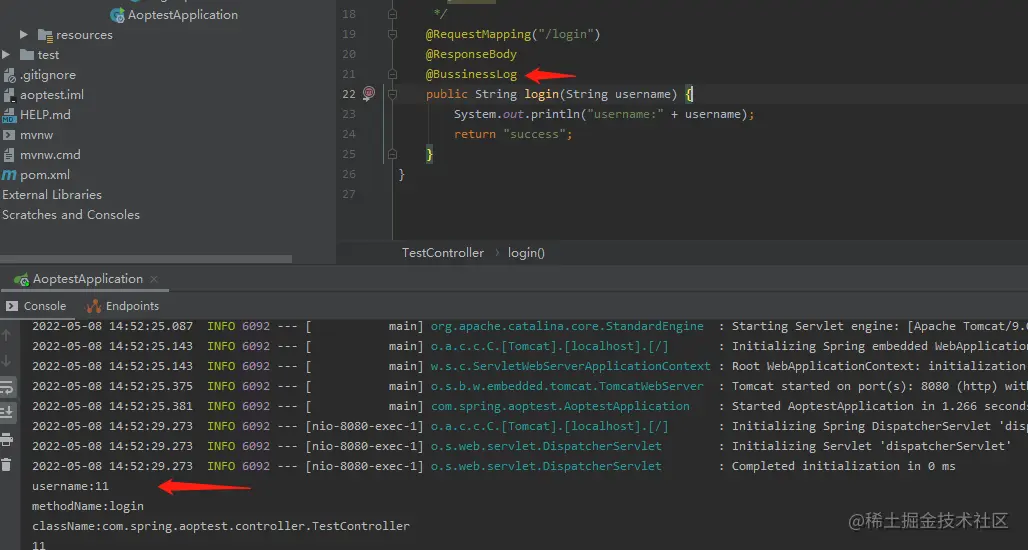Open com.spring.aoptest.AoptestApplication link in console
Screen dimensions: 1028x550
coord(560,406)
